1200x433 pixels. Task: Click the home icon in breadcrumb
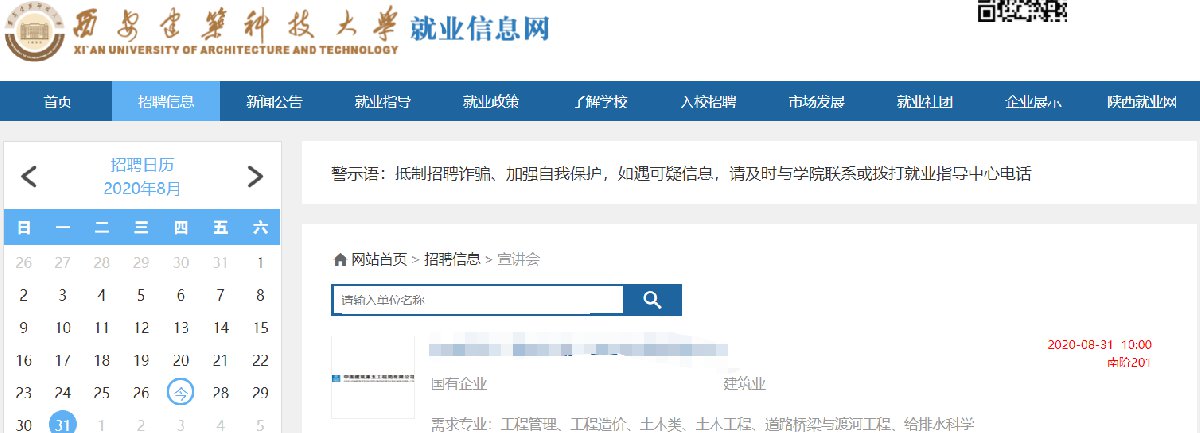340,260
